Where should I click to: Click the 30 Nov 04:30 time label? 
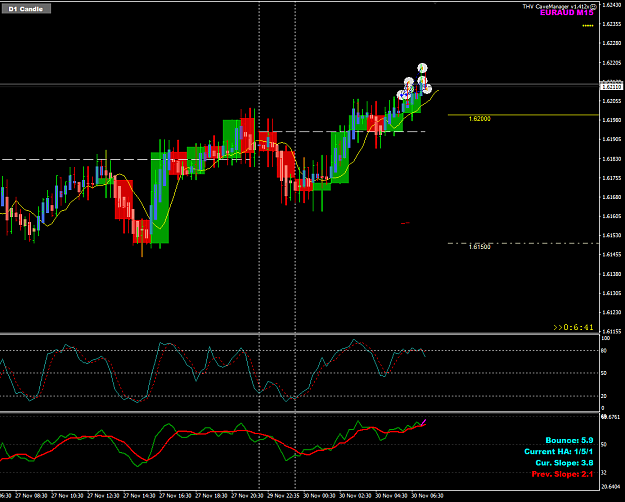[391, 496]
